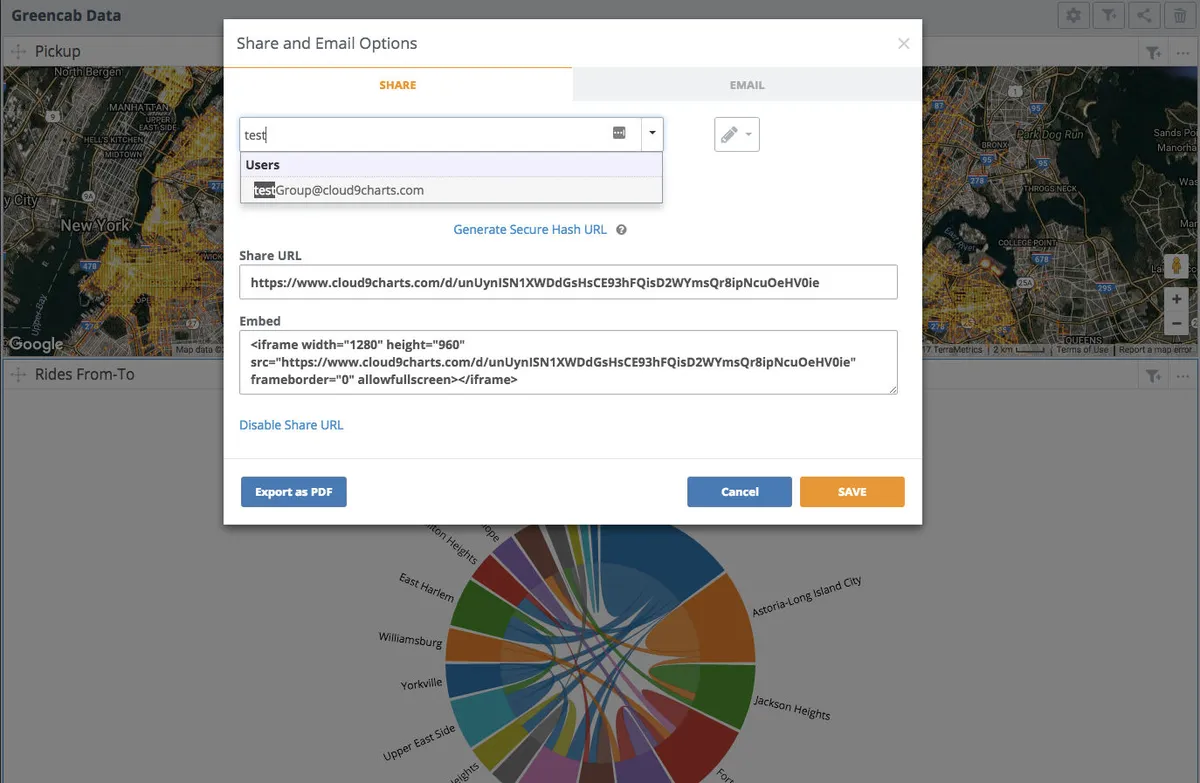Expand the user search dropdown arrow
1200x783 pixels.
pos(652,134)
